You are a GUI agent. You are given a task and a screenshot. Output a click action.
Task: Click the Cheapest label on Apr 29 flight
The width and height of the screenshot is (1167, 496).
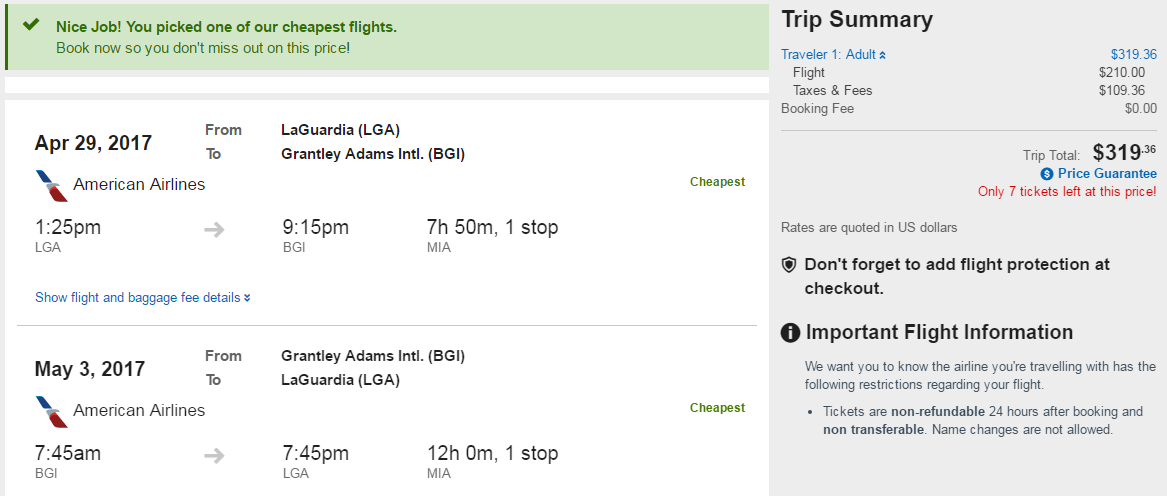(717, 182)
